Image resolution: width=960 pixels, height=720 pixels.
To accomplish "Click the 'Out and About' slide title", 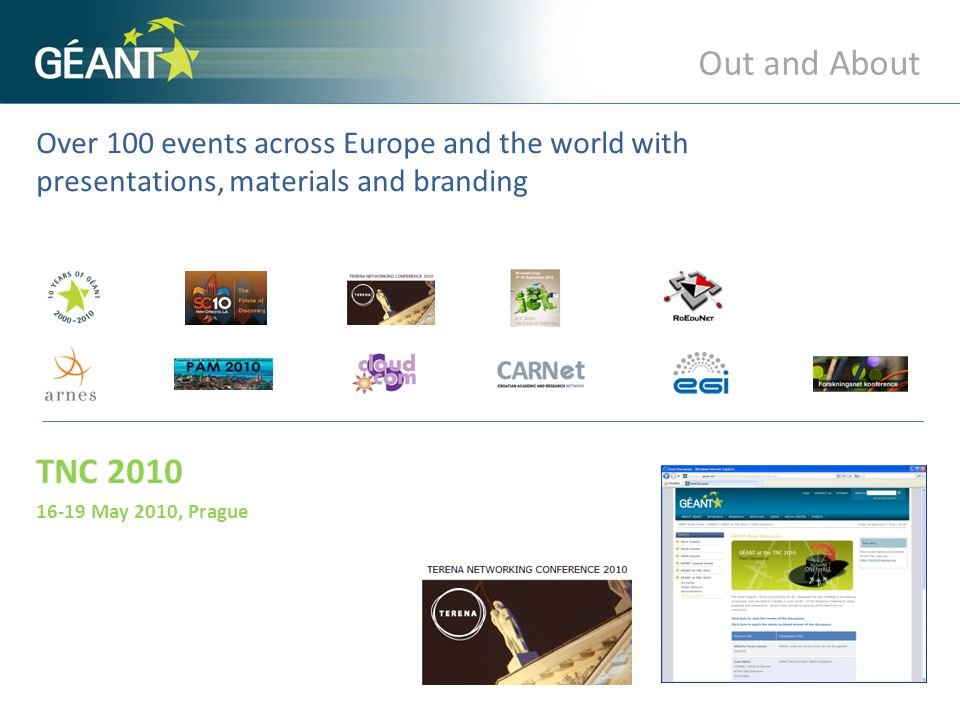I will (809, 64).
